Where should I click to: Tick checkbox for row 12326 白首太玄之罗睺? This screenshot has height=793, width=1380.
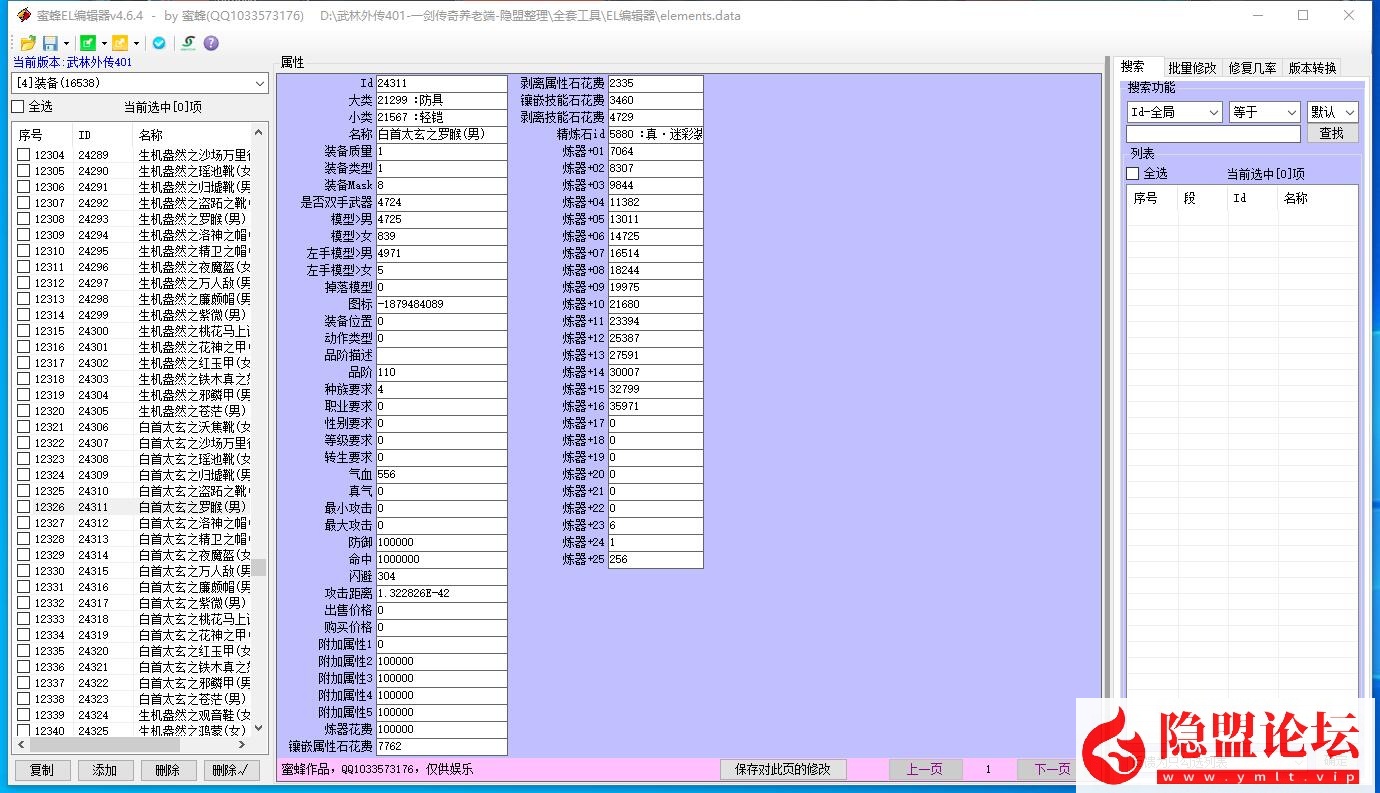(24, 507)
